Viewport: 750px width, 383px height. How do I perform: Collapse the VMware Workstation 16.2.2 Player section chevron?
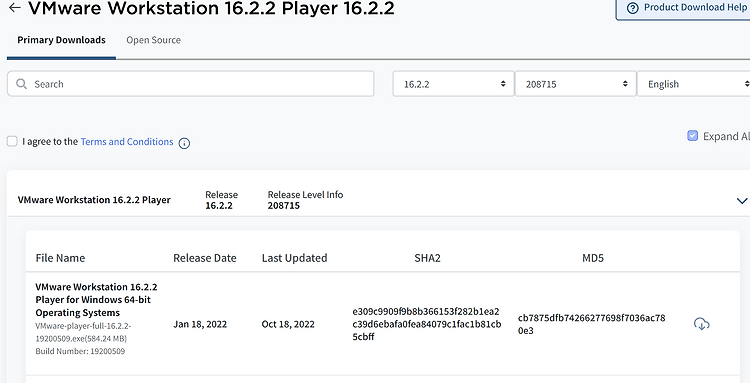click(742, 201)
